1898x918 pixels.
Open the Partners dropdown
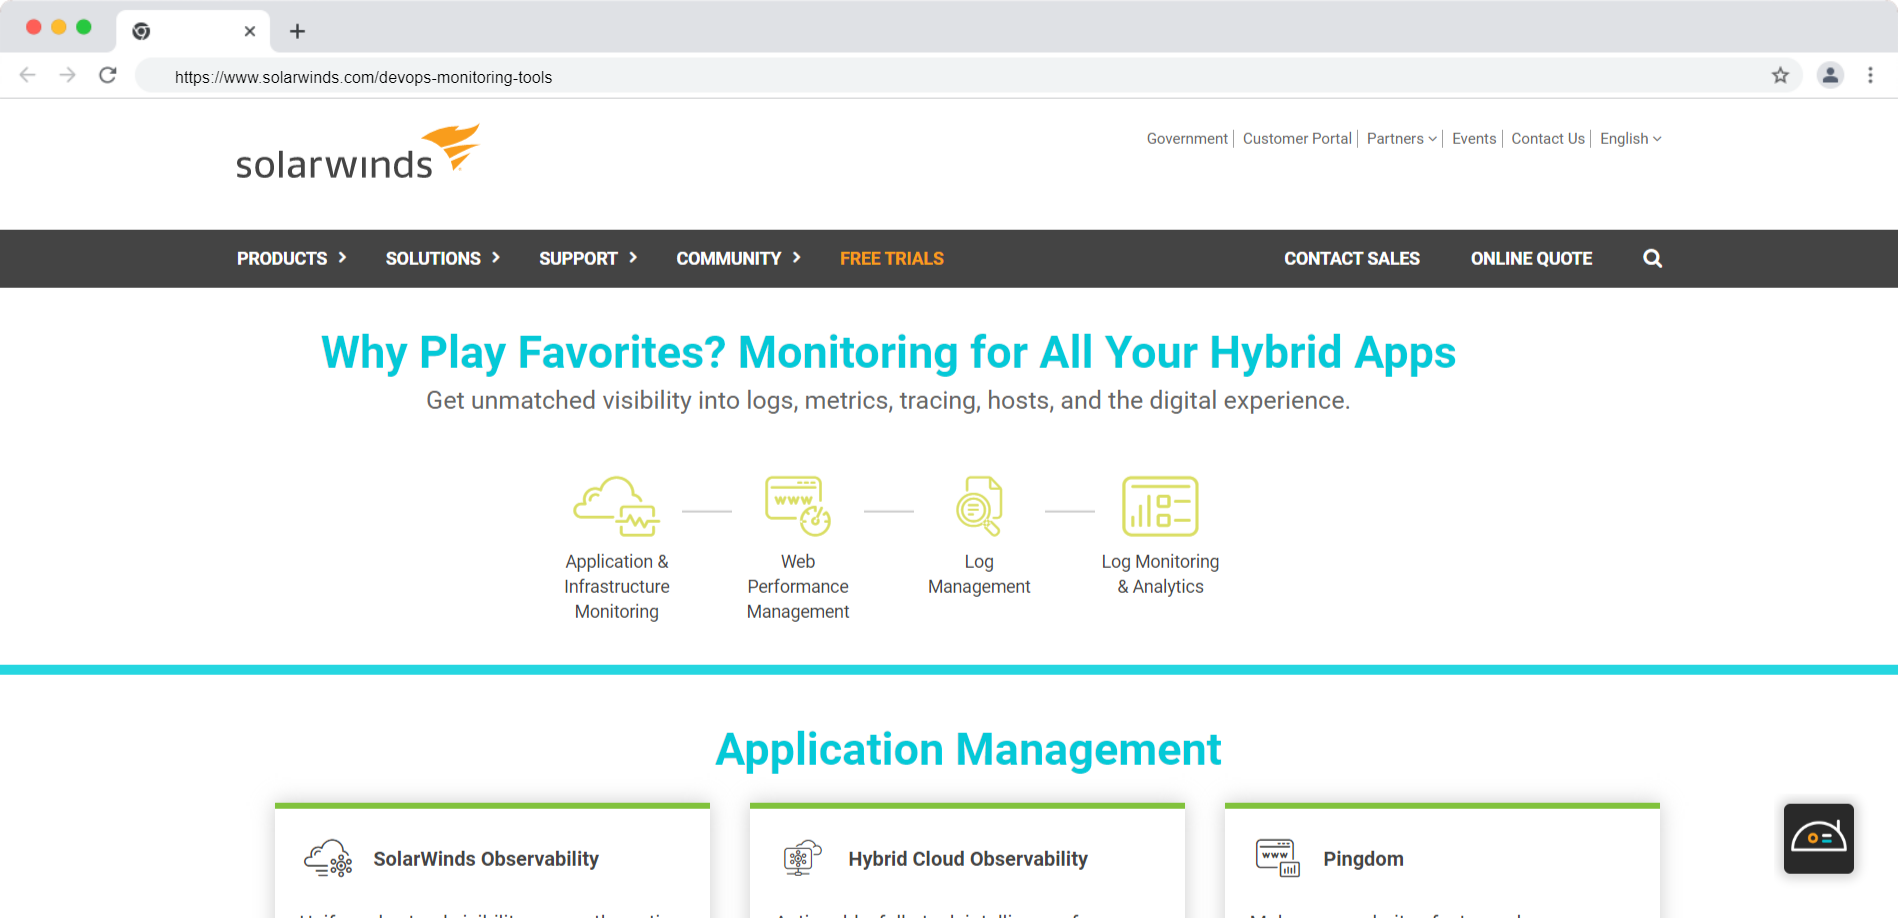tap(1401, 139)
